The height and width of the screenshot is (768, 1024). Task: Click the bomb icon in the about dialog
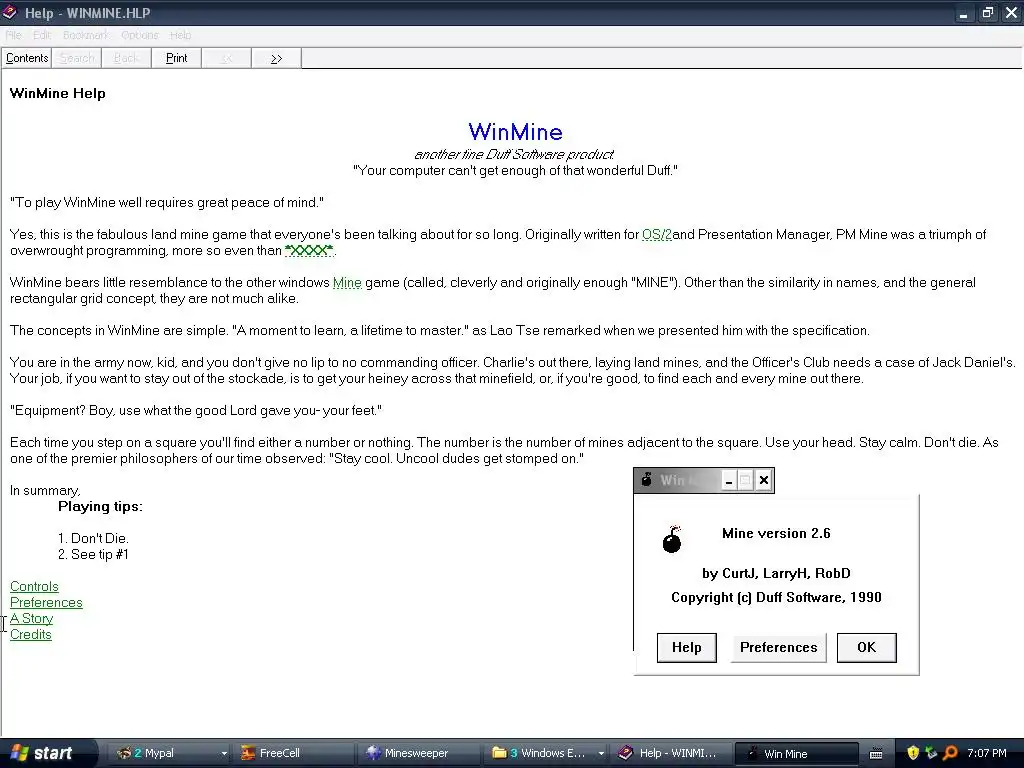(x=672, y=539)
